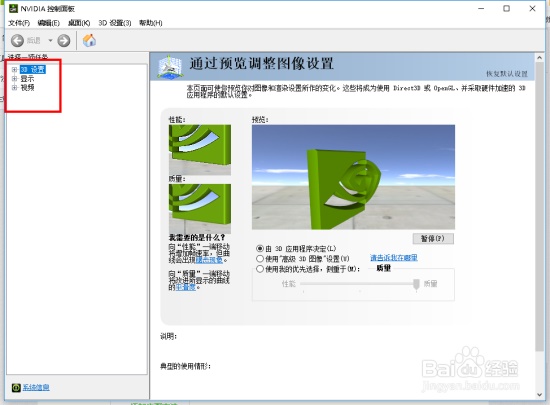Viewport: 550px width, 405px height.
Task: Click the 性能 performance preview thumbnail
Action: coord(200,150)
